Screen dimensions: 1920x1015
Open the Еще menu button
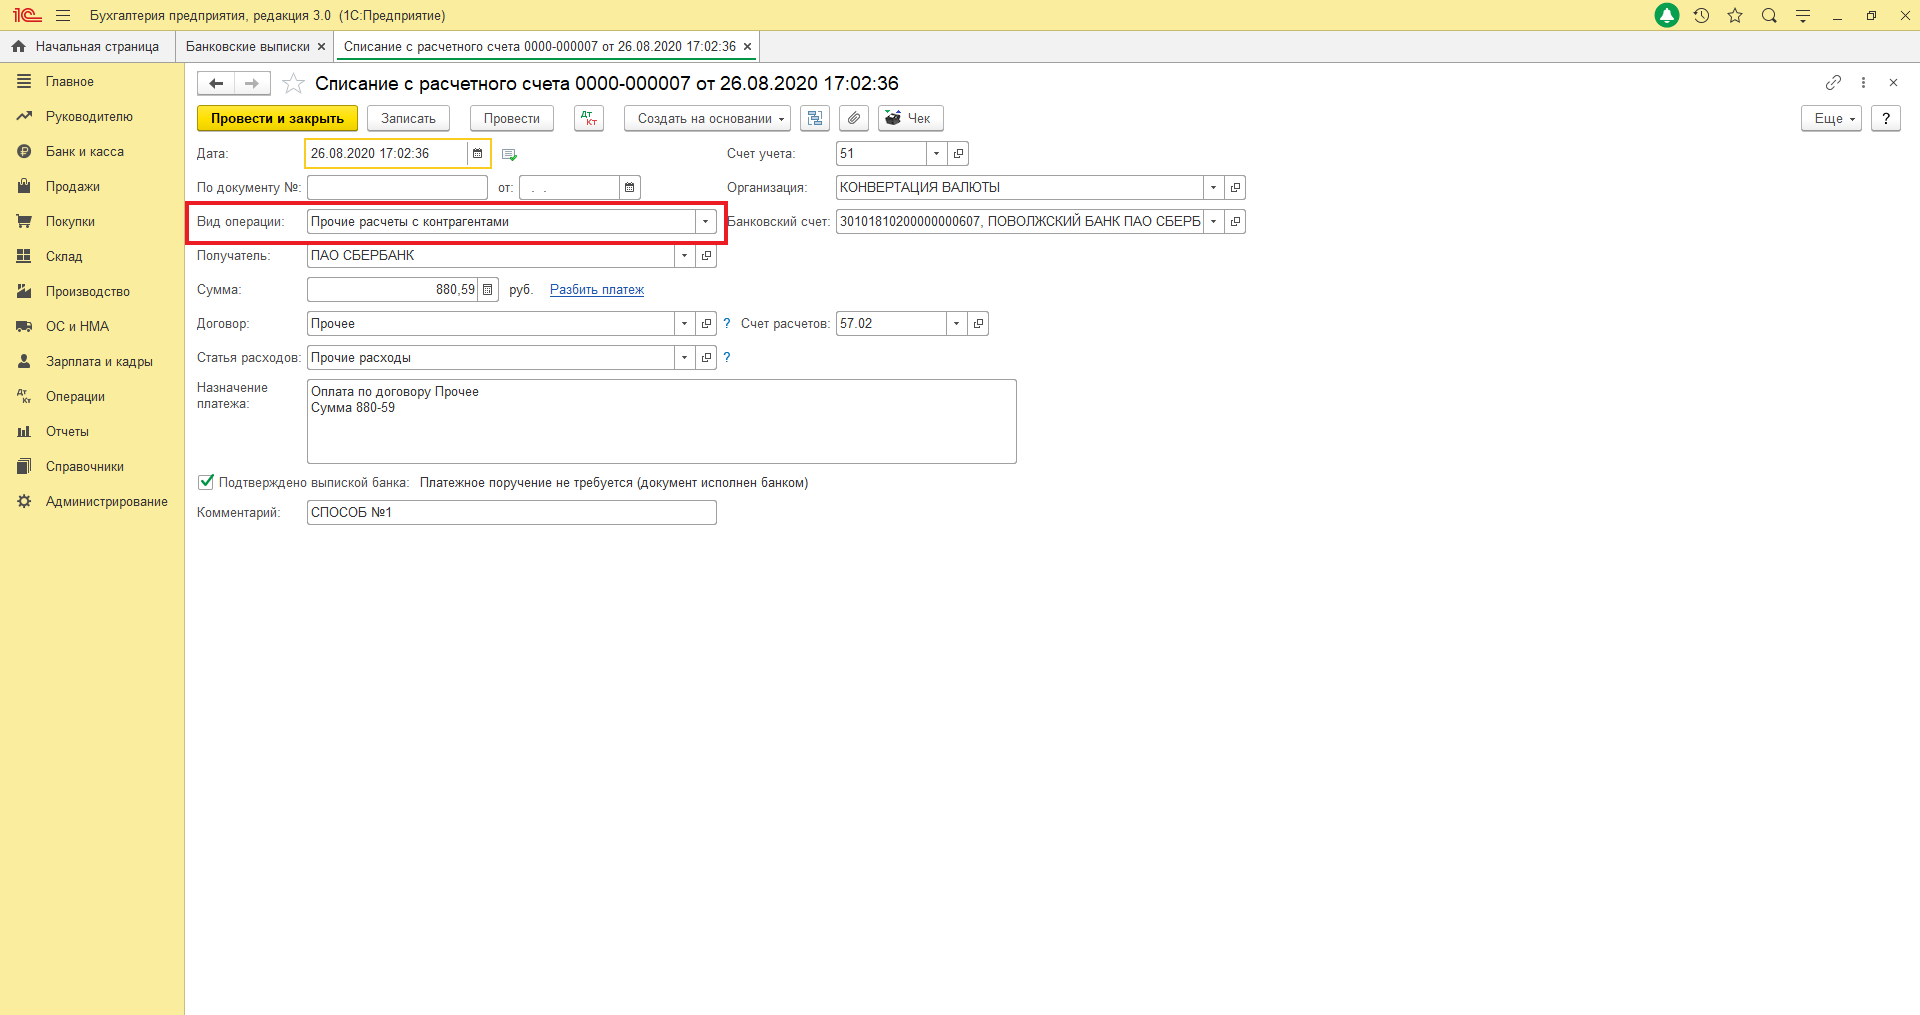[x=1831, y=118]
